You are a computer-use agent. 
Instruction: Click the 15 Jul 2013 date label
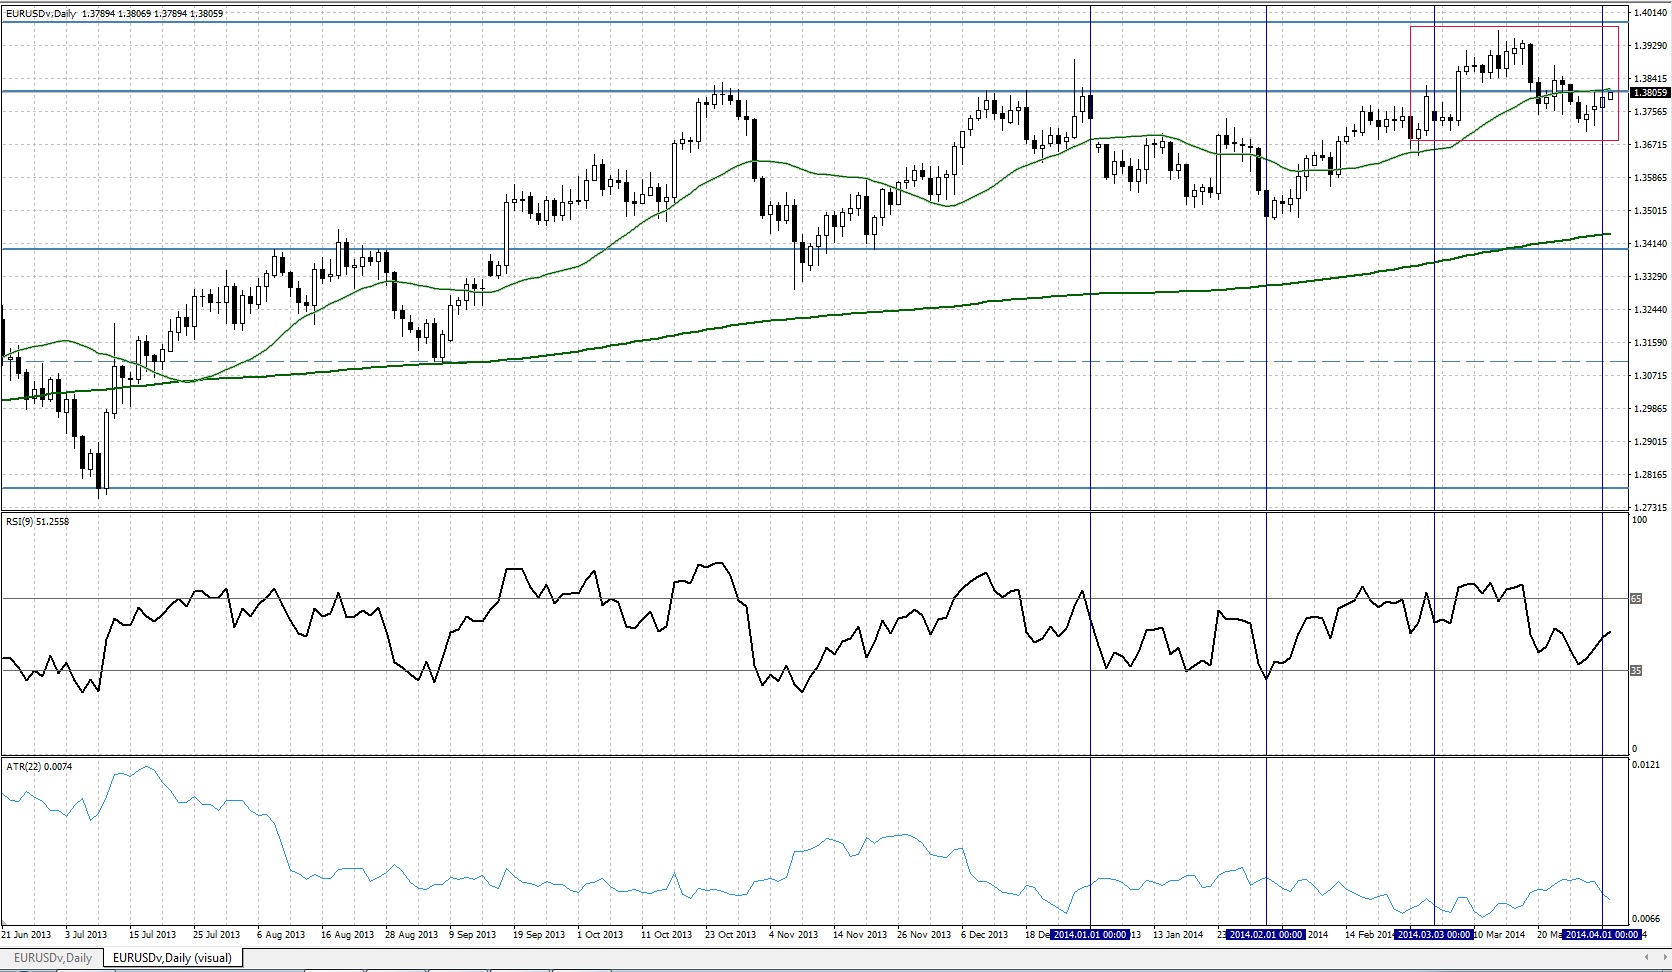tap(153, 935)
